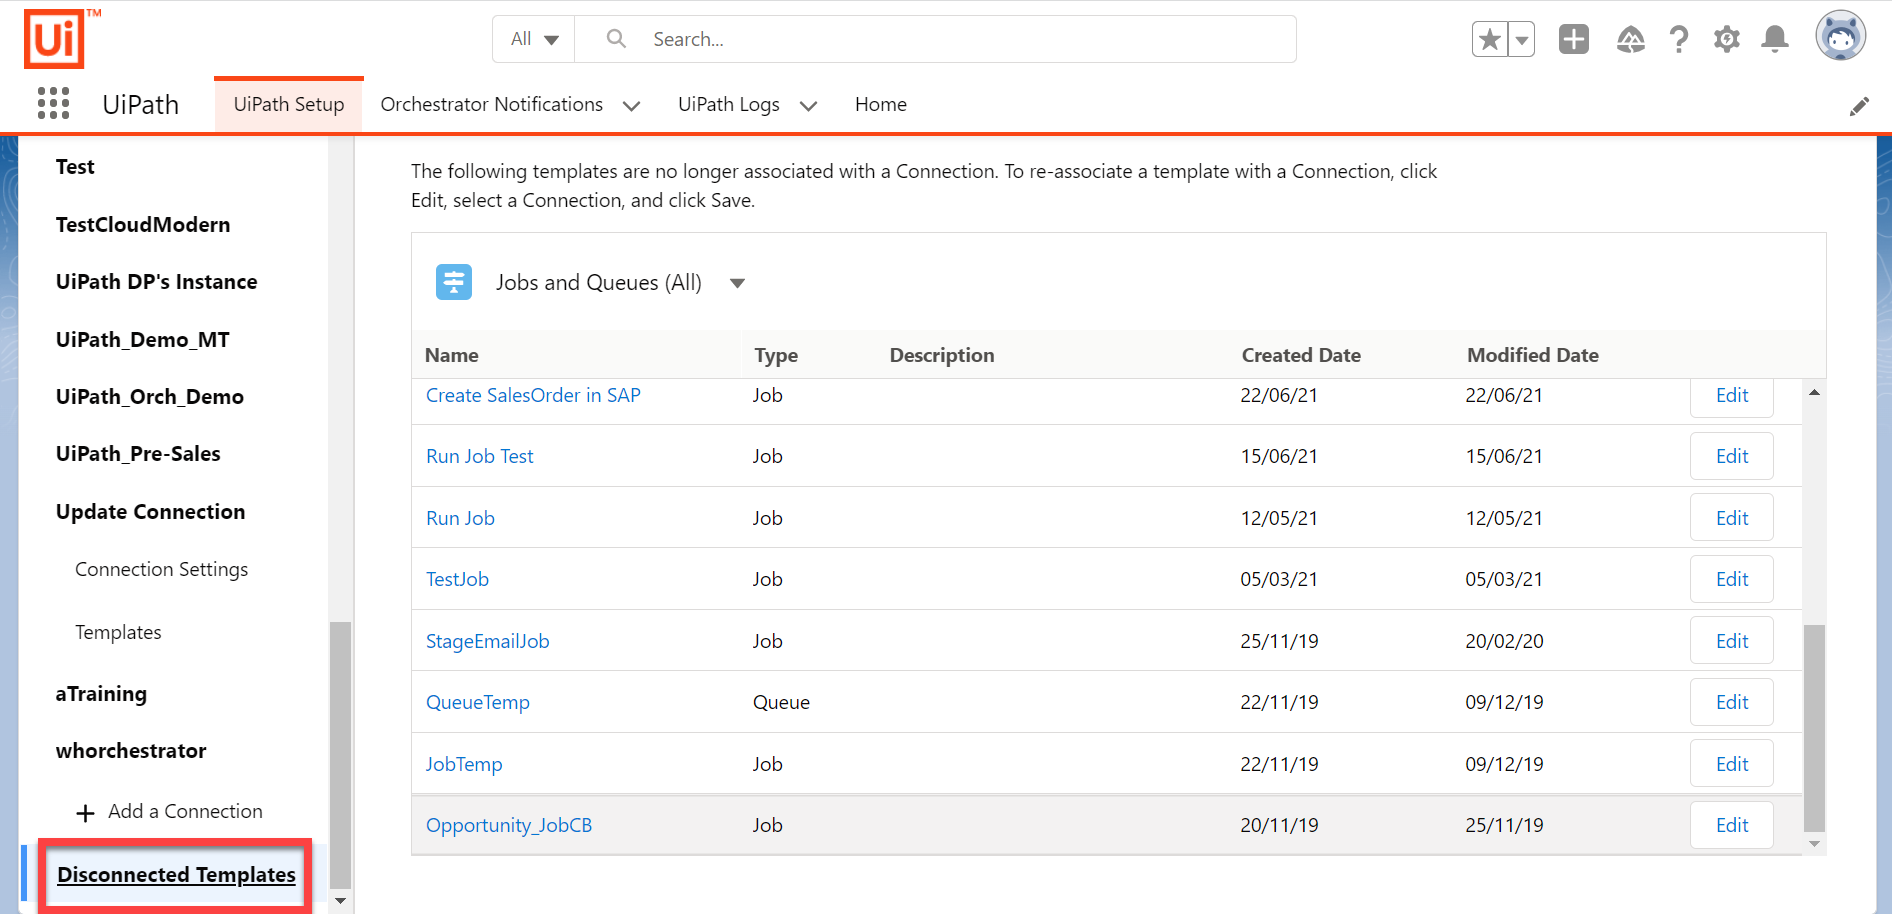Click the UiPath logo

tap(55, 40)
